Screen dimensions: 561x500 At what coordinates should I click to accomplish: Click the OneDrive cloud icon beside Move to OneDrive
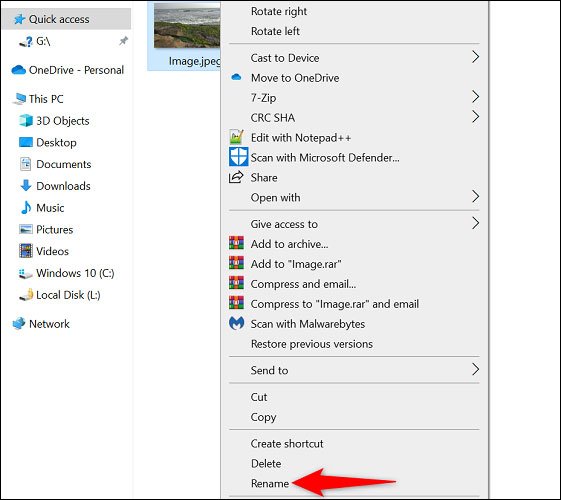pos(236,77)
